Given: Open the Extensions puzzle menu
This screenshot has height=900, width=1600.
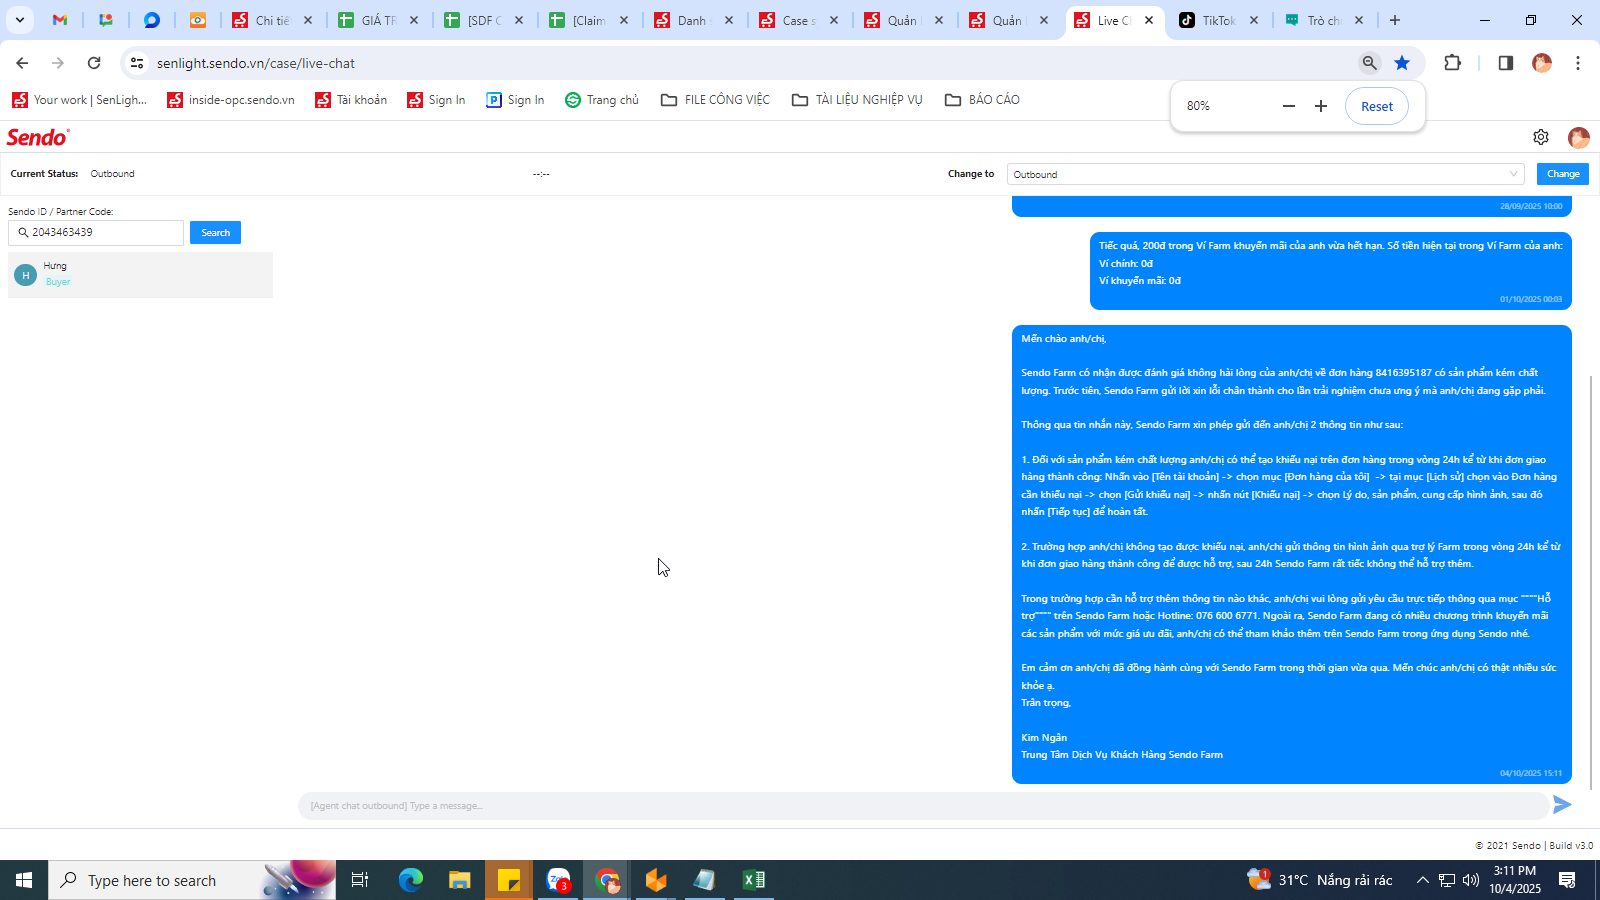Looking at the screenshot, I should [x=1453, y=63].
